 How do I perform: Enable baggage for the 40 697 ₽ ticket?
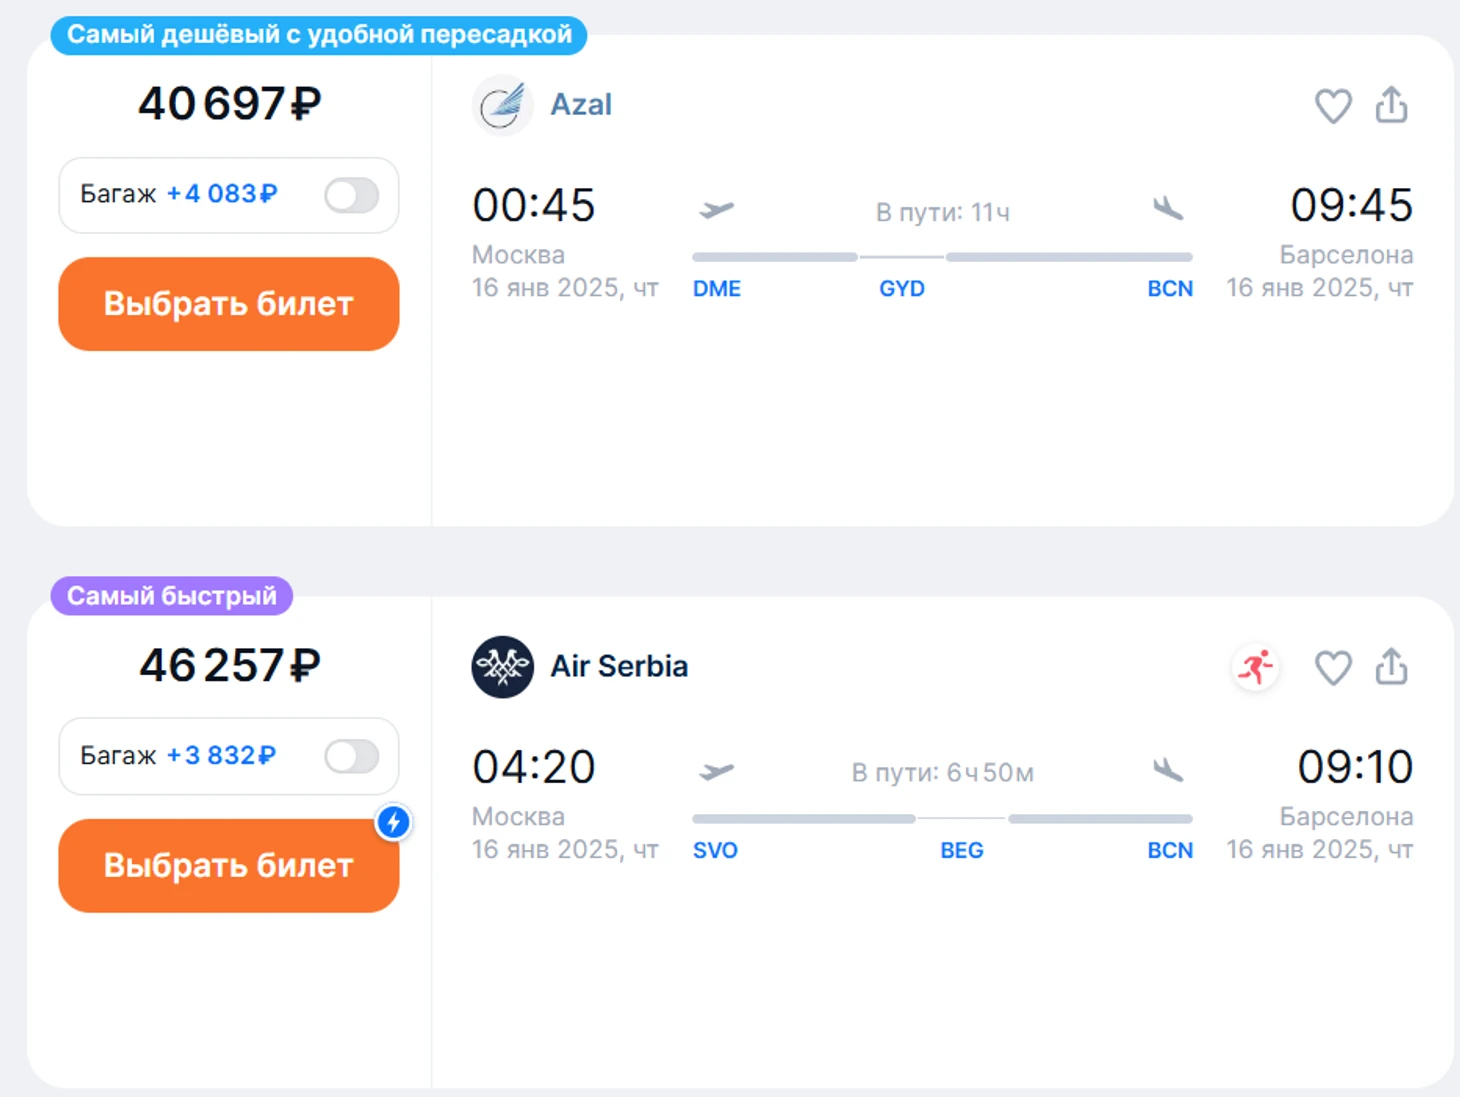point(351,195)
